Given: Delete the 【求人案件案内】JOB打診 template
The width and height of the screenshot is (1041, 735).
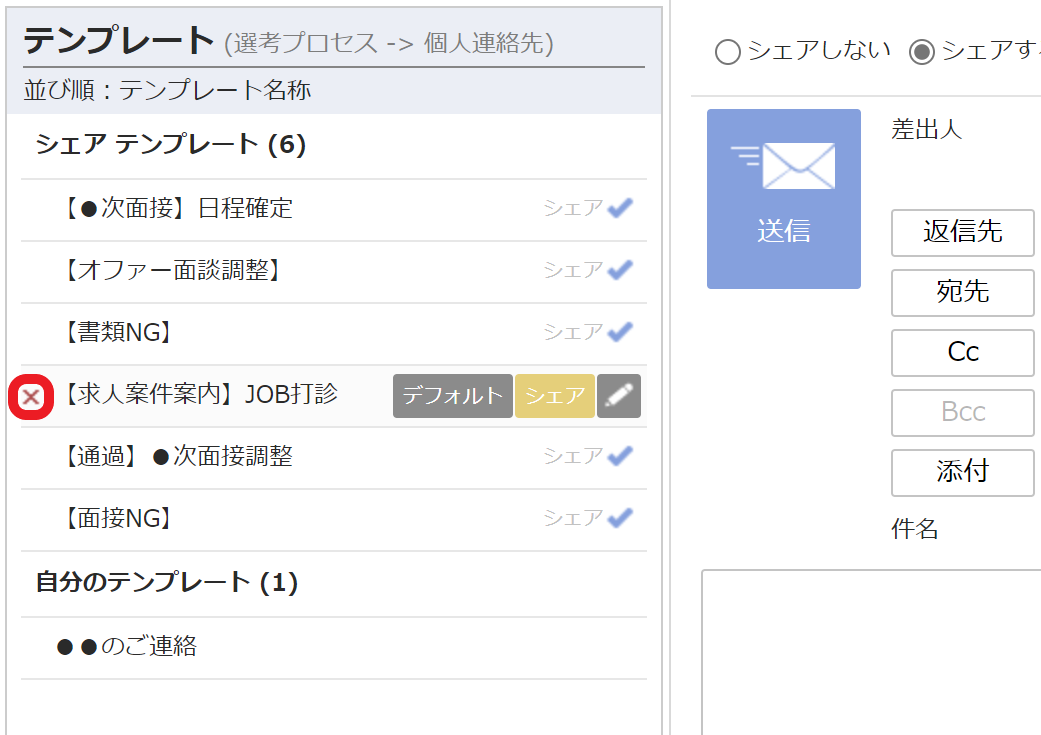Looking at the screenshot, I should coord(30,396).
